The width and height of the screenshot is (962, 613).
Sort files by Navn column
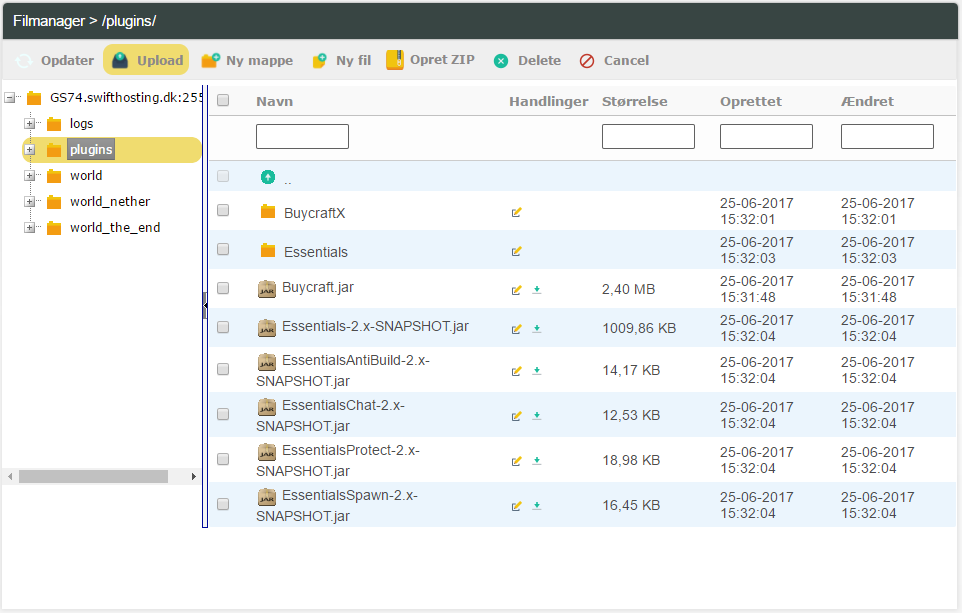[x=274, y=101]
